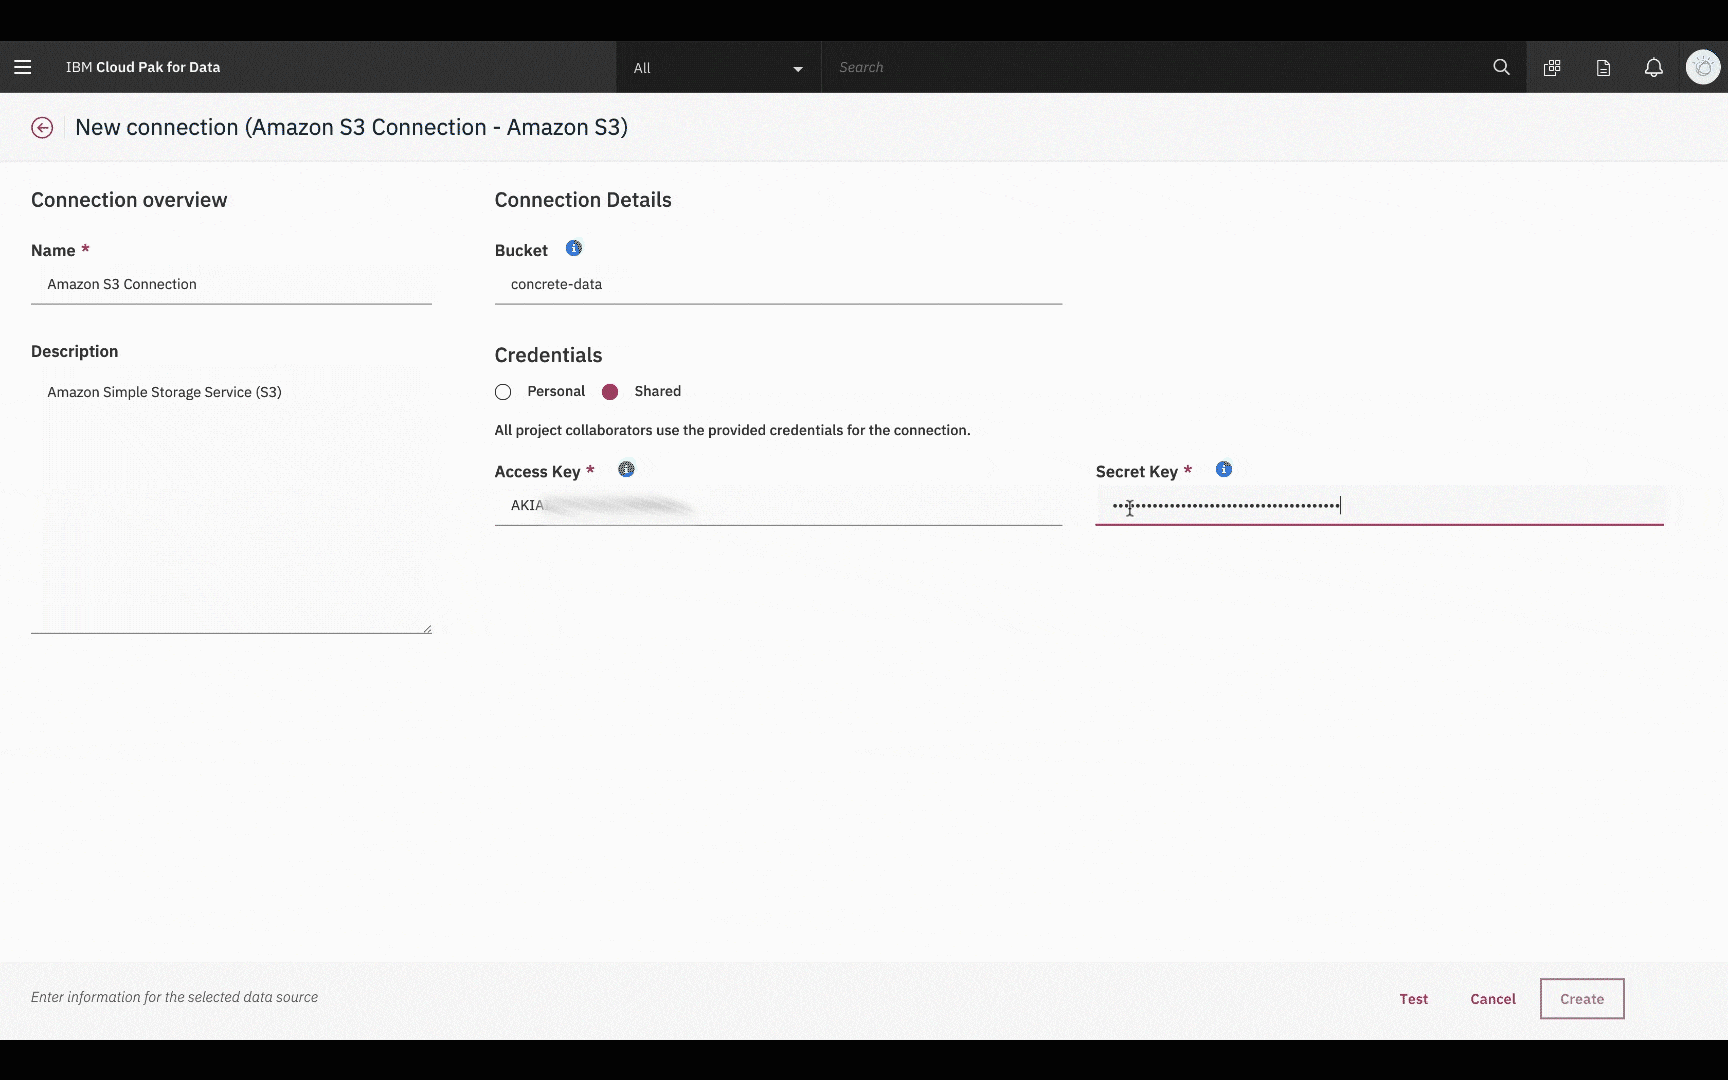Open the app switcher grid icon
This screenshot has width=1728, height=1080.
click(1552, 68)
